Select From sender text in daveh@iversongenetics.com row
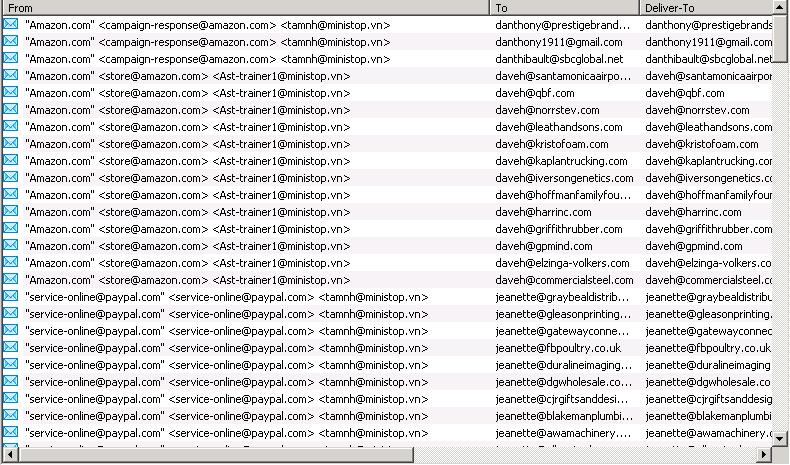Image resolution: width=790 pixels, height=465 pixels. tap(187, 178)
